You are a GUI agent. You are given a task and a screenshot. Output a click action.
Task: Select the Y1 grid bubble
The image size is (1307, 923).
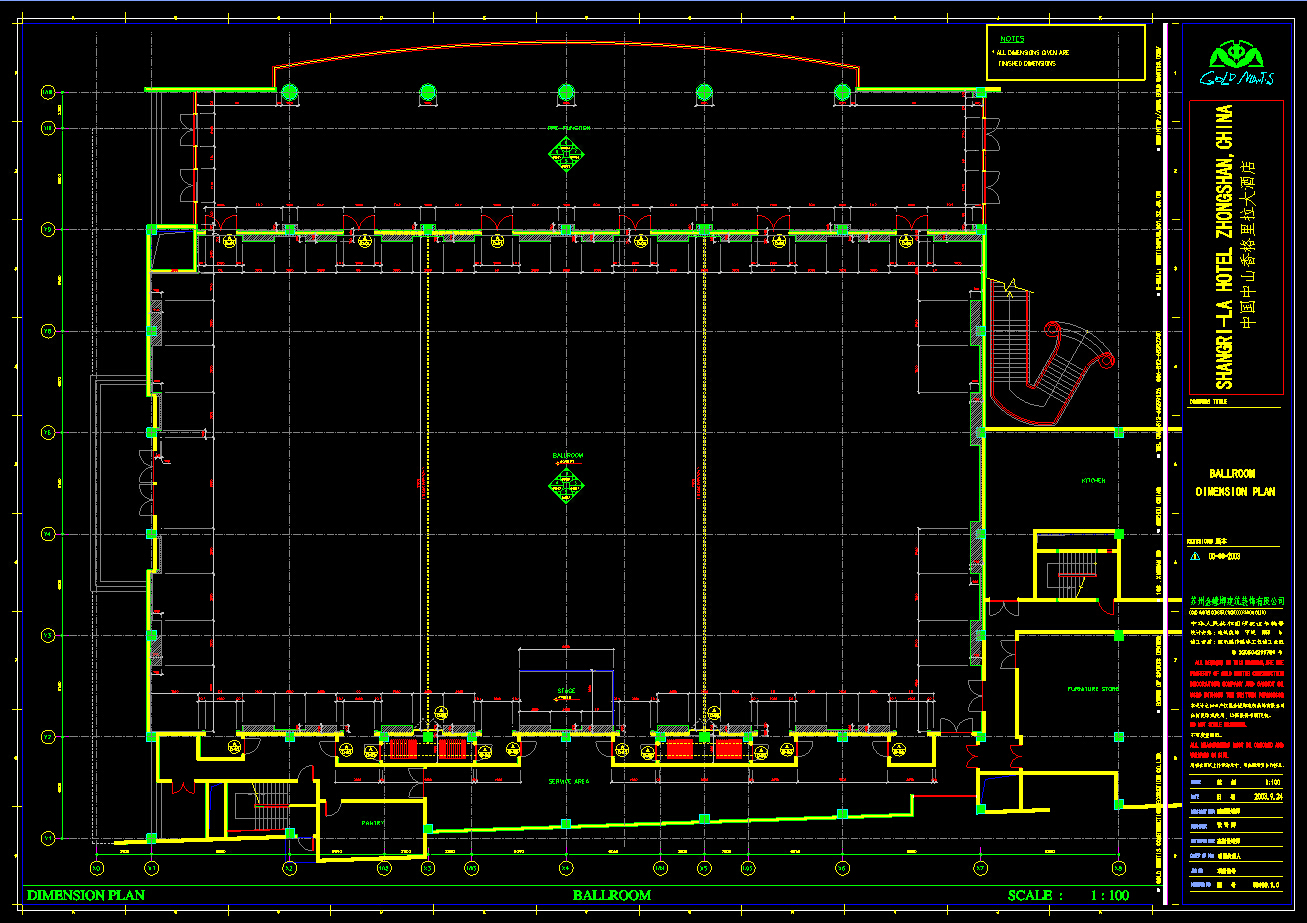[x=47, y=838]
